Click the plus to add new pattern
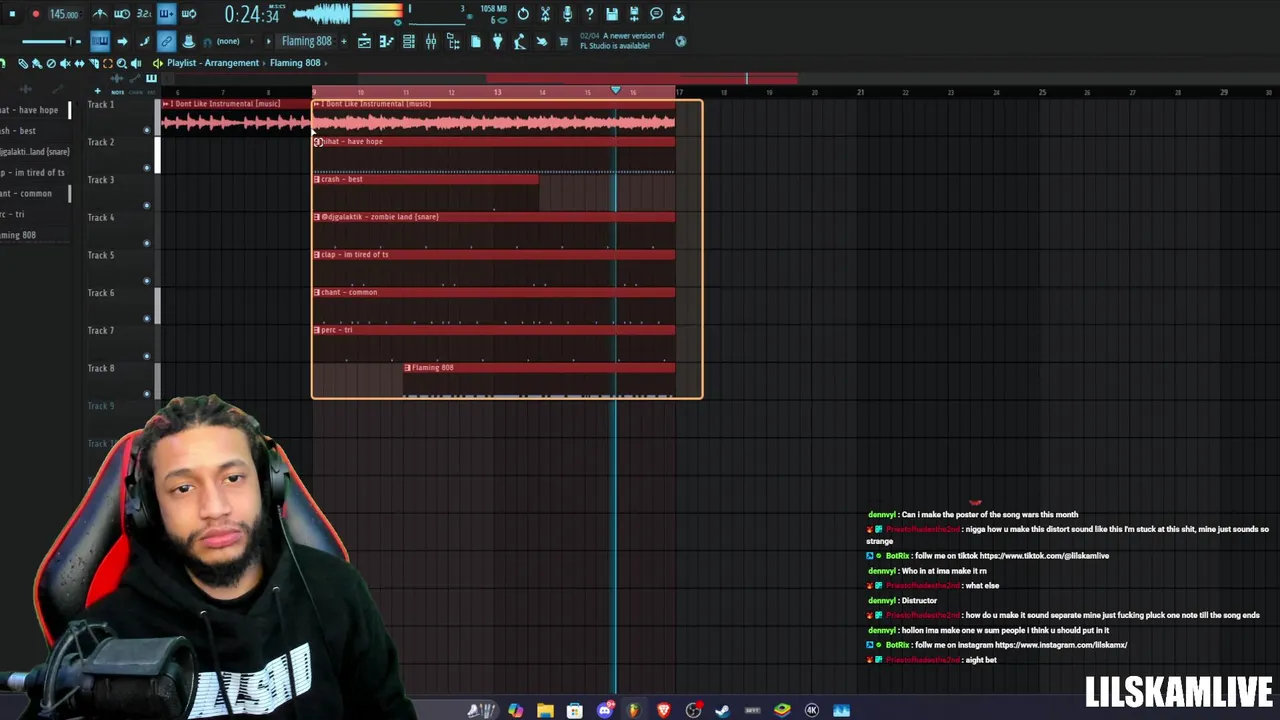1280x720 pixels. pyautogui.click(x=344, y=41)
